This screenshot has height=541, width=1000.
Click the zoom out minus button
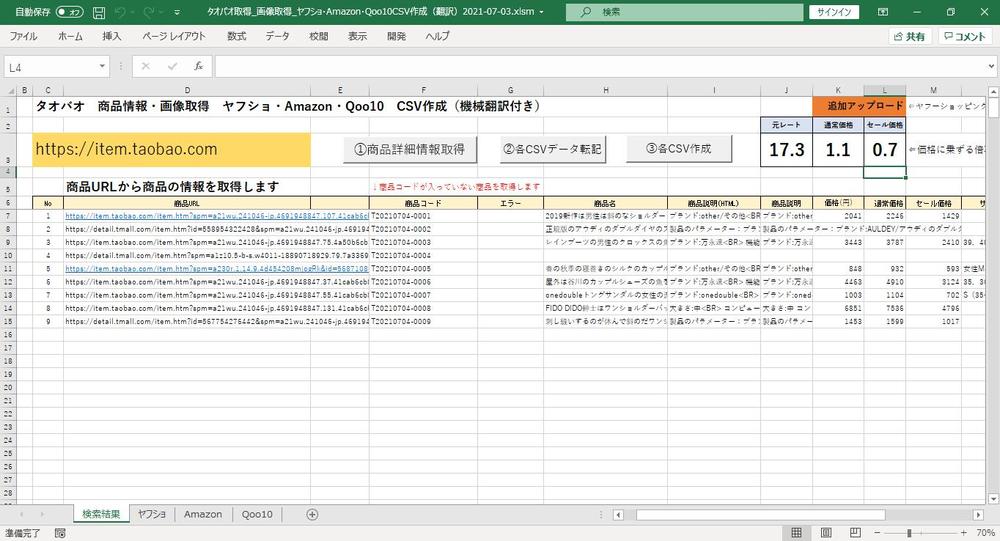[x=877, y=533]
